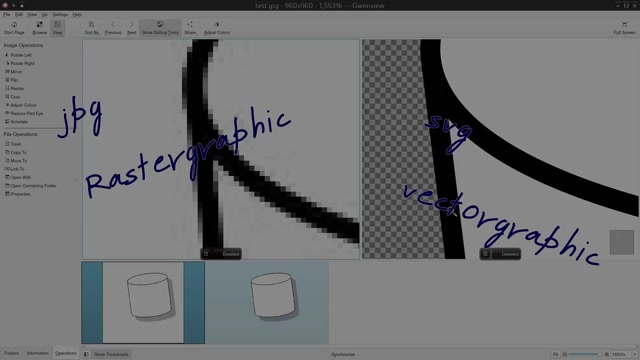Screen dimensions: 640x360
Task: Toggle the View mode button
Action: click(58, 28)
